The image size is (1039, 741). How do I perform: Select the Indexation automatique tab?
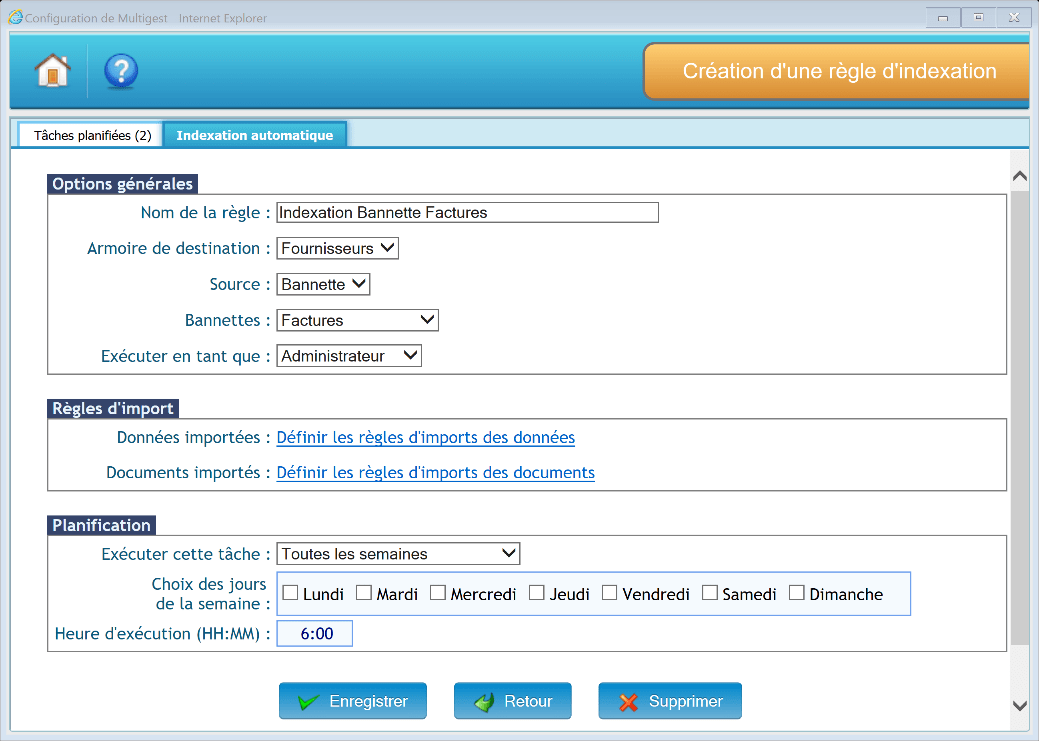254,135
